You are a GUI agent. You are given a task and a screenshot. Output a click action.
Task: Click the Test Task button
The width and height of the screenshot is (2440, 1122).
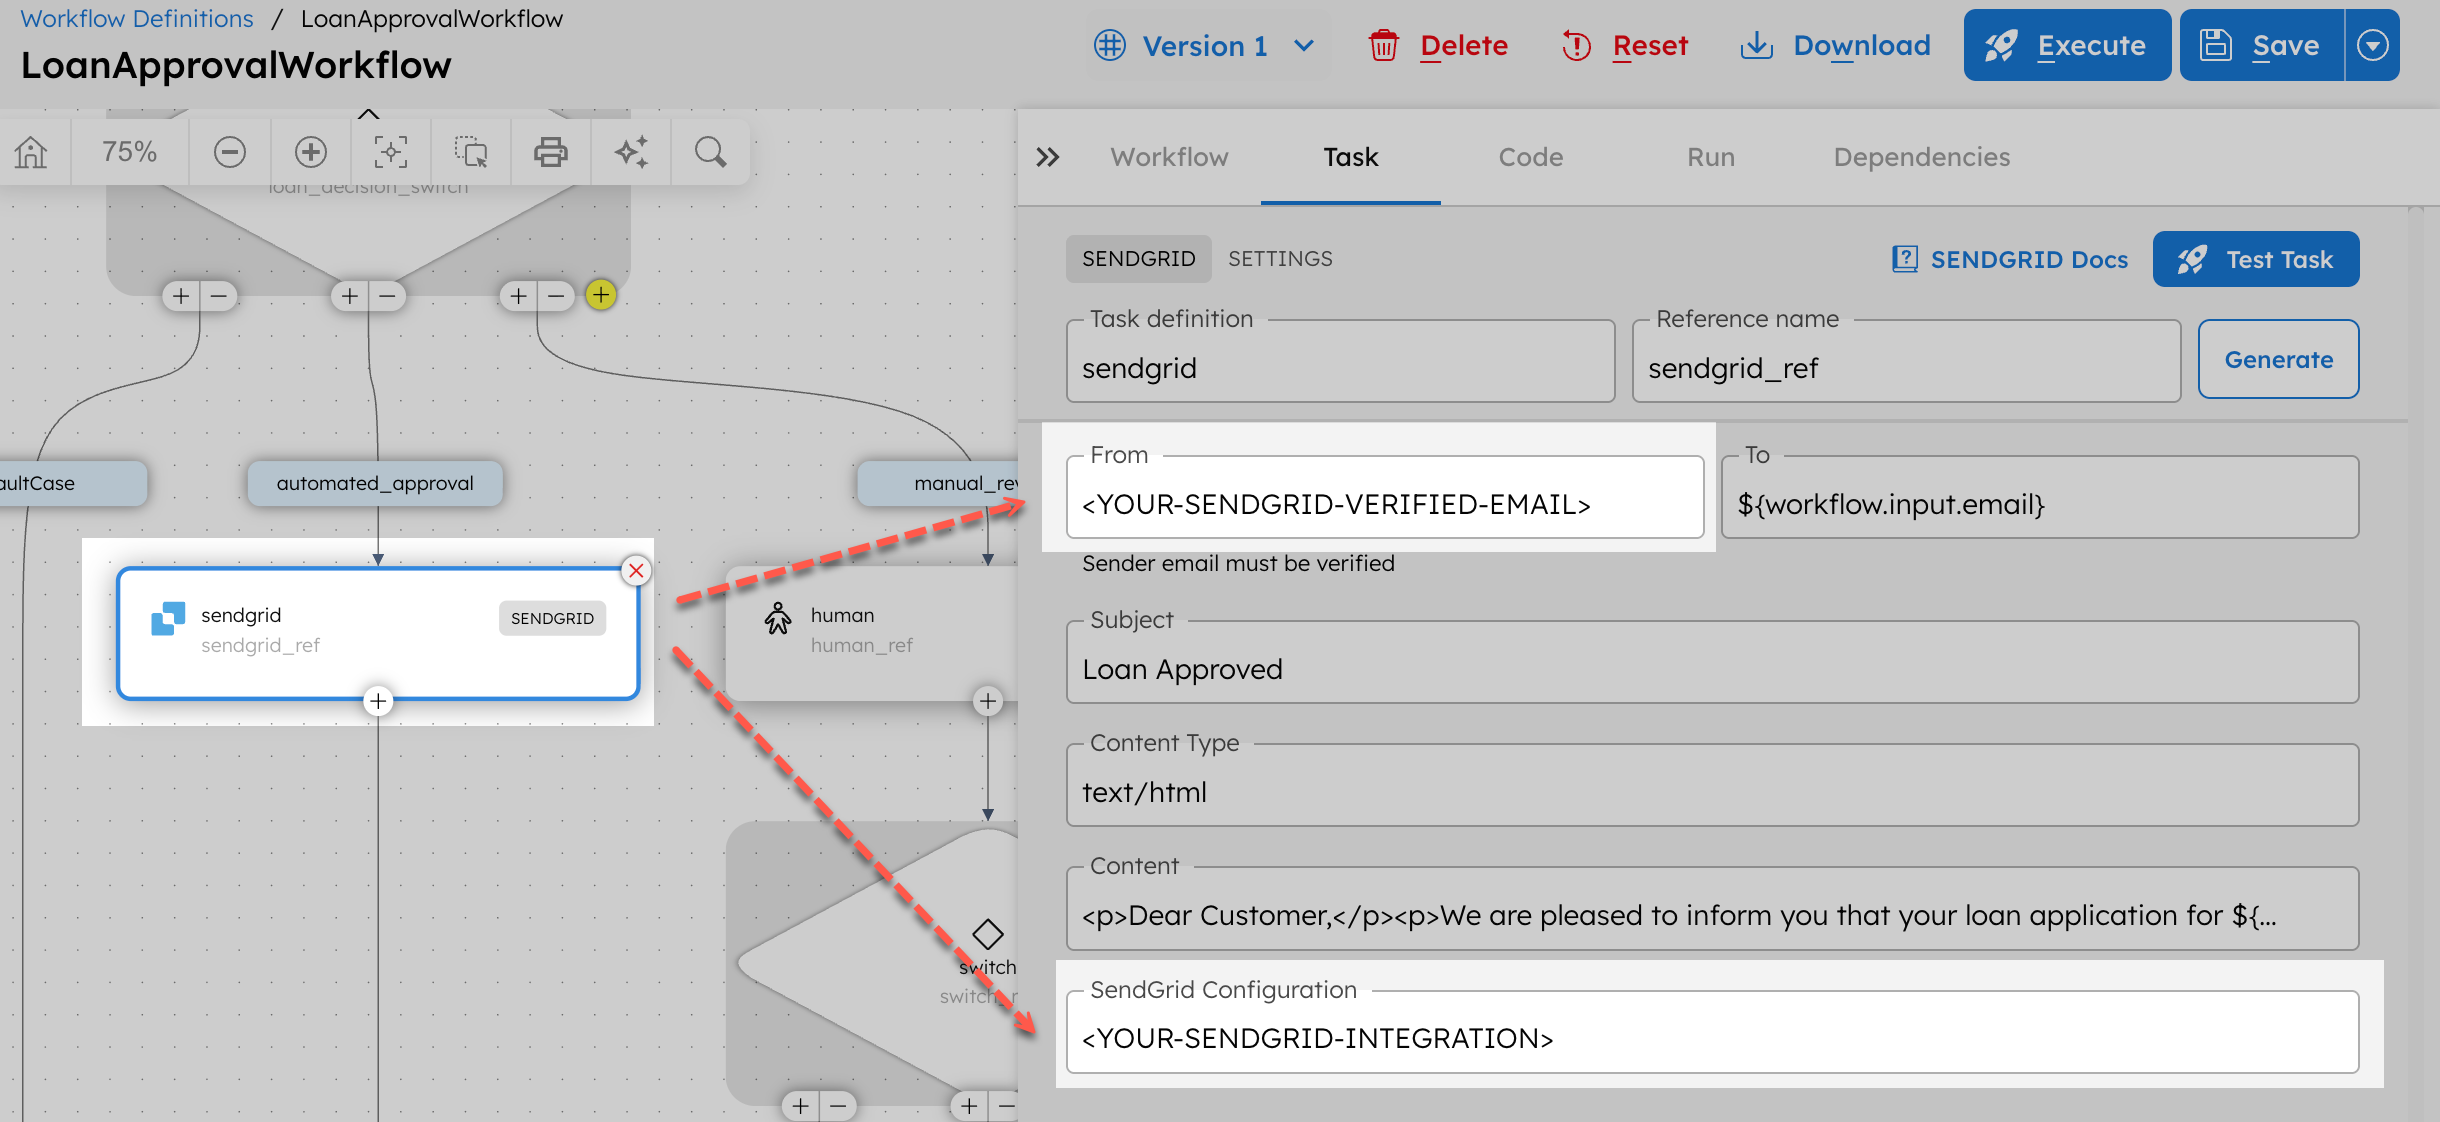[2256, 259]
